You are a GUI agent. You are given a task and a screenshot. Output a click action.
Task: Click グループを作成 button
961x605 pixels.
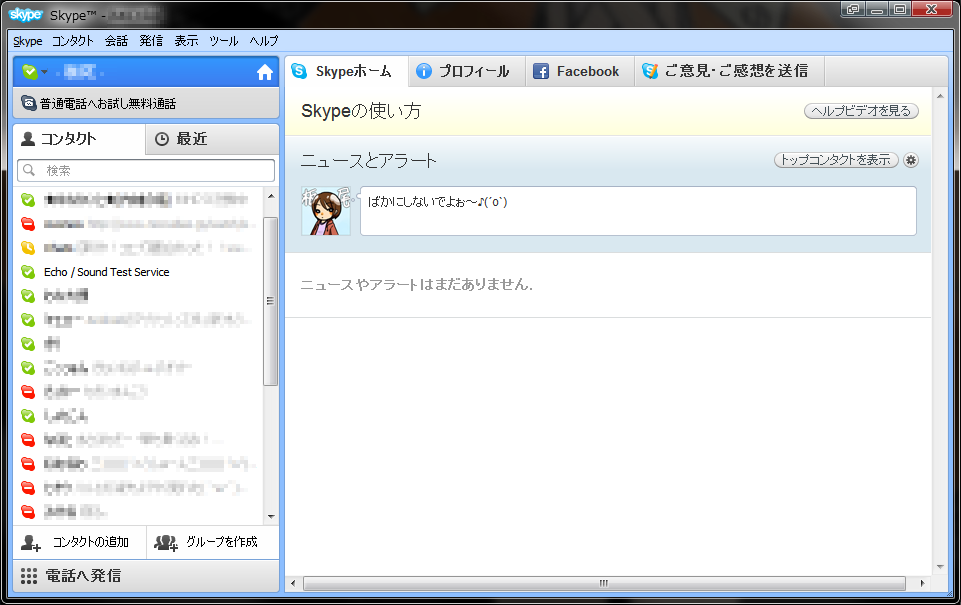click(x=213, y=542)
